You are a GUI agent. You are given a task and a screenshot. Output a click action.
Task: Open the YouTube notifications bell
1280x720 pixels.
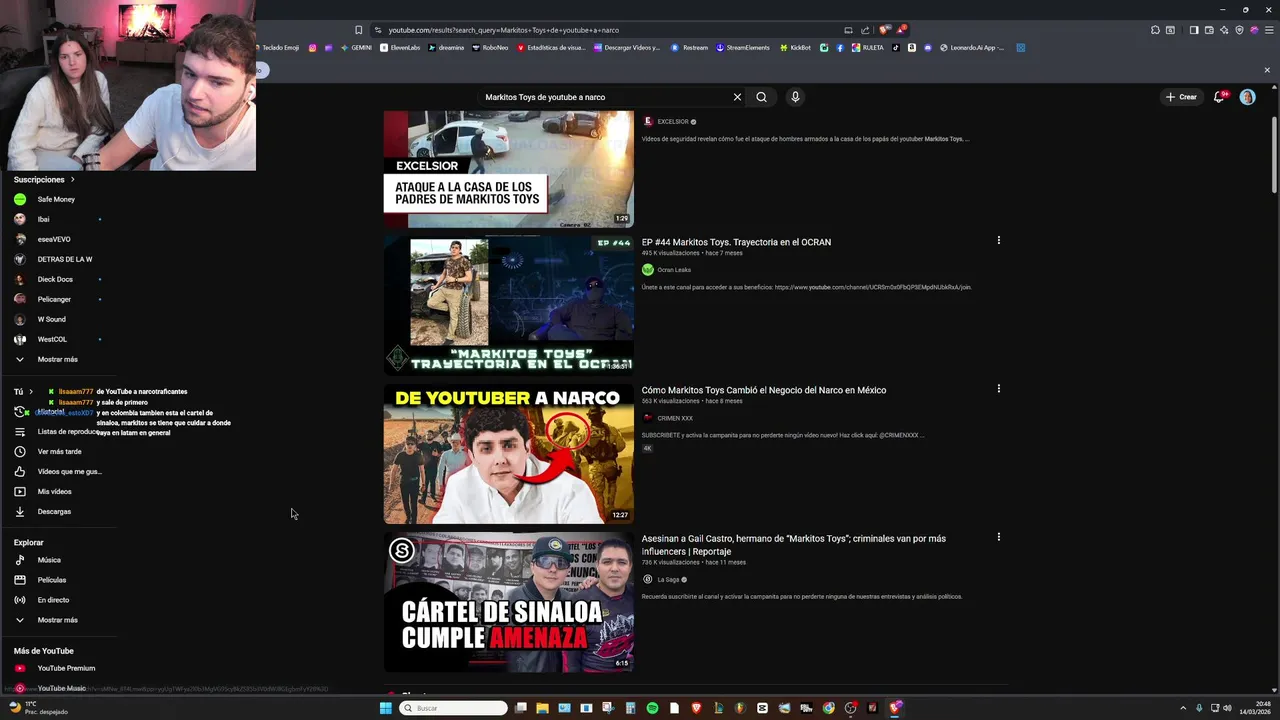(1219, 97)
